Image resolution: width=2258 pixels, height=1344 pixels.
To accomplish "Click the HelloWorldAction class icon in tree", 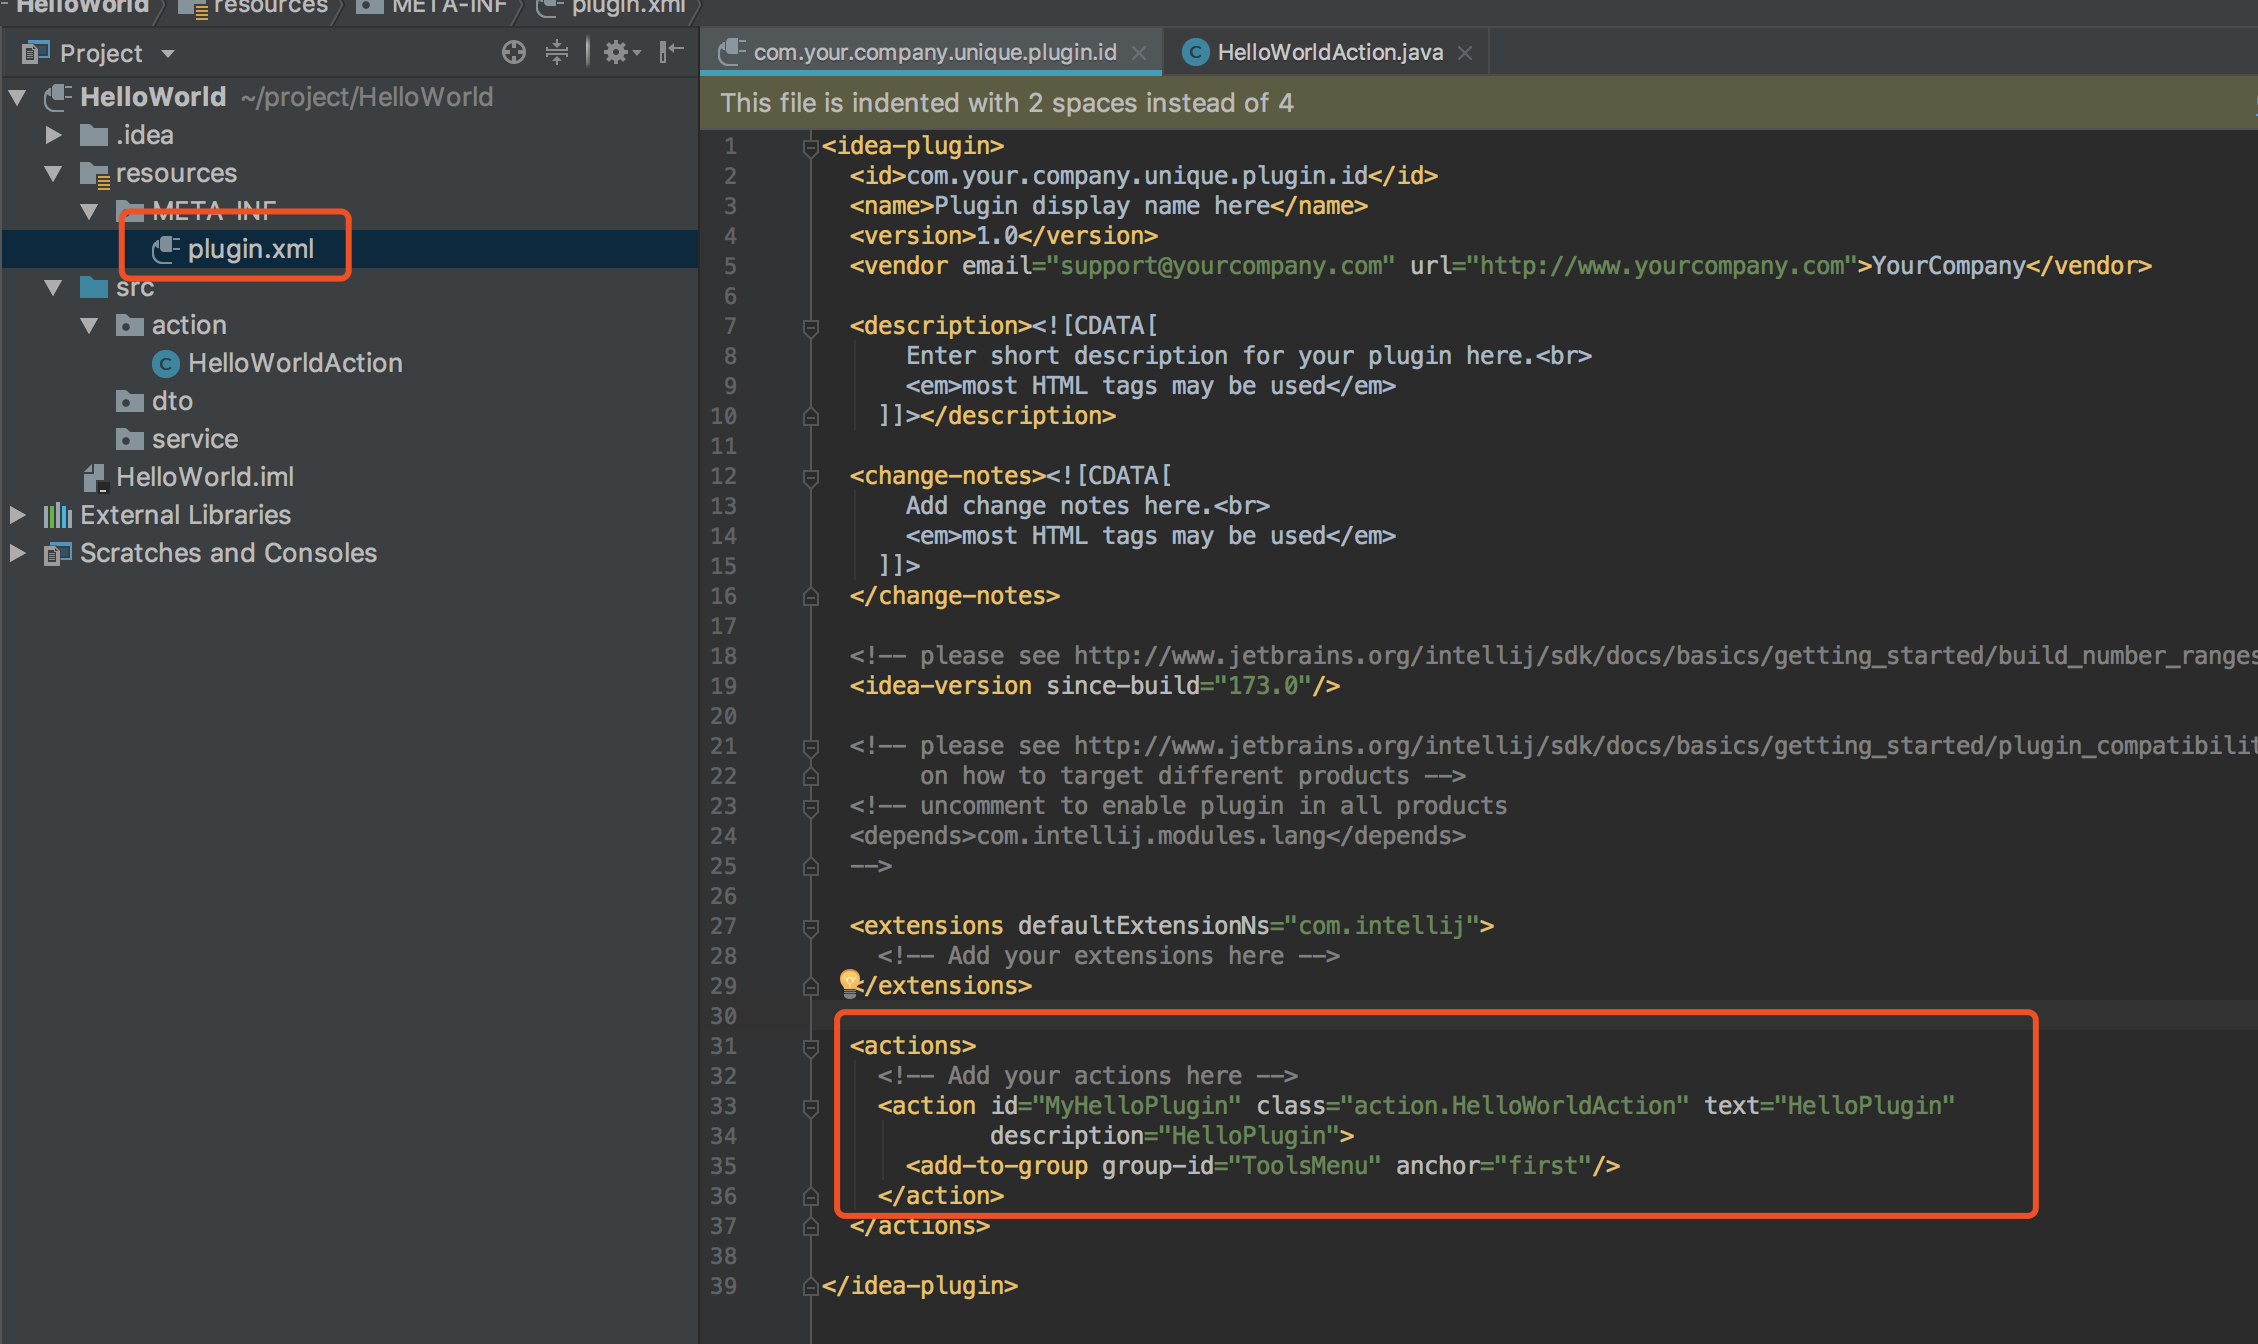I will [165, 364].
